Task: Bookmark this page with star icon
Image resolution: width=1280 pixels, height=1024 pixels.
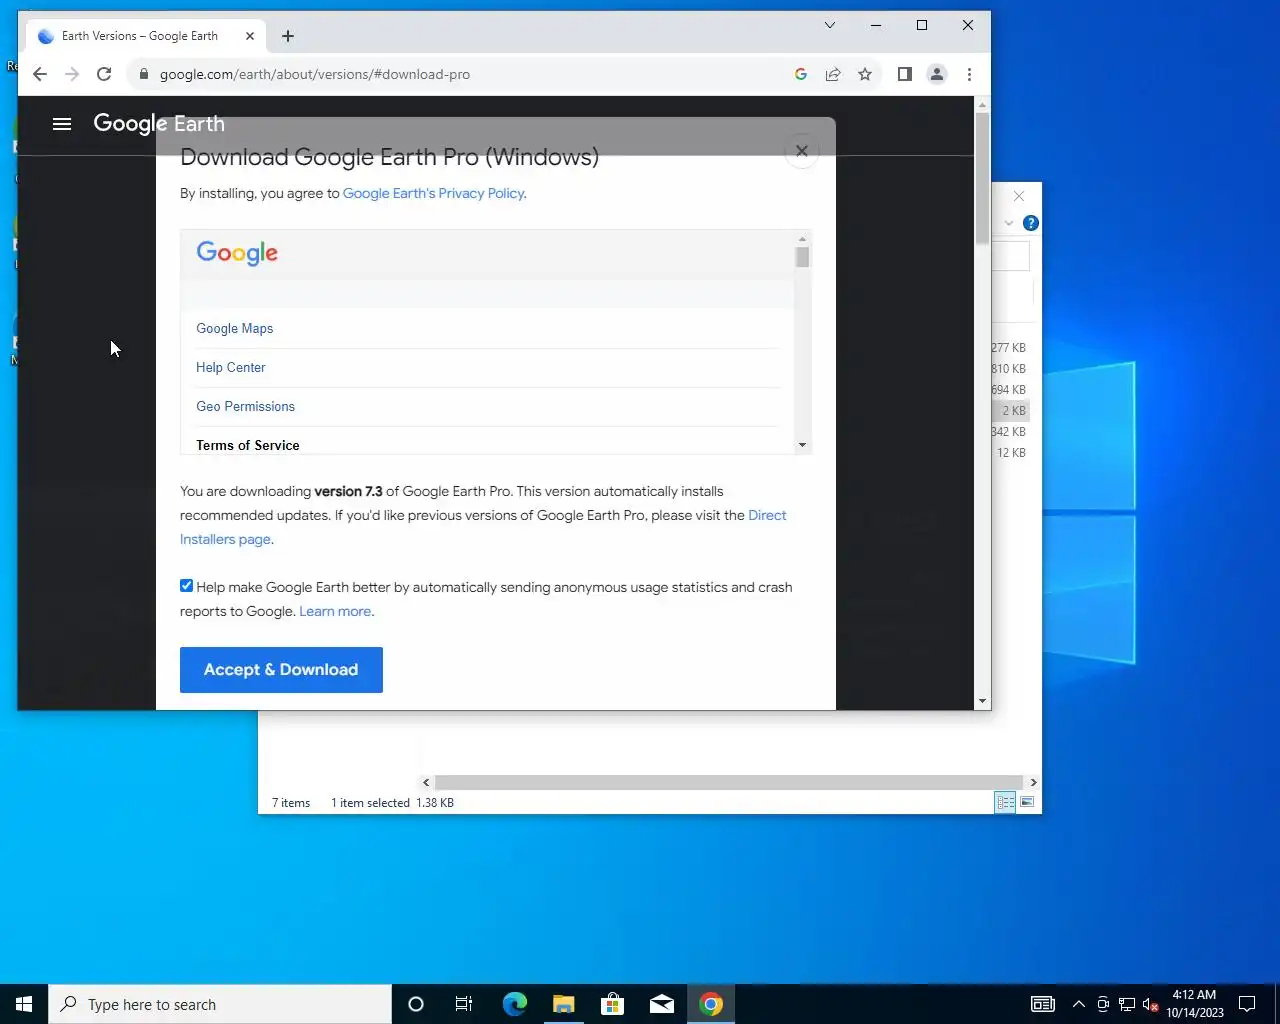Action: [865, 74]
